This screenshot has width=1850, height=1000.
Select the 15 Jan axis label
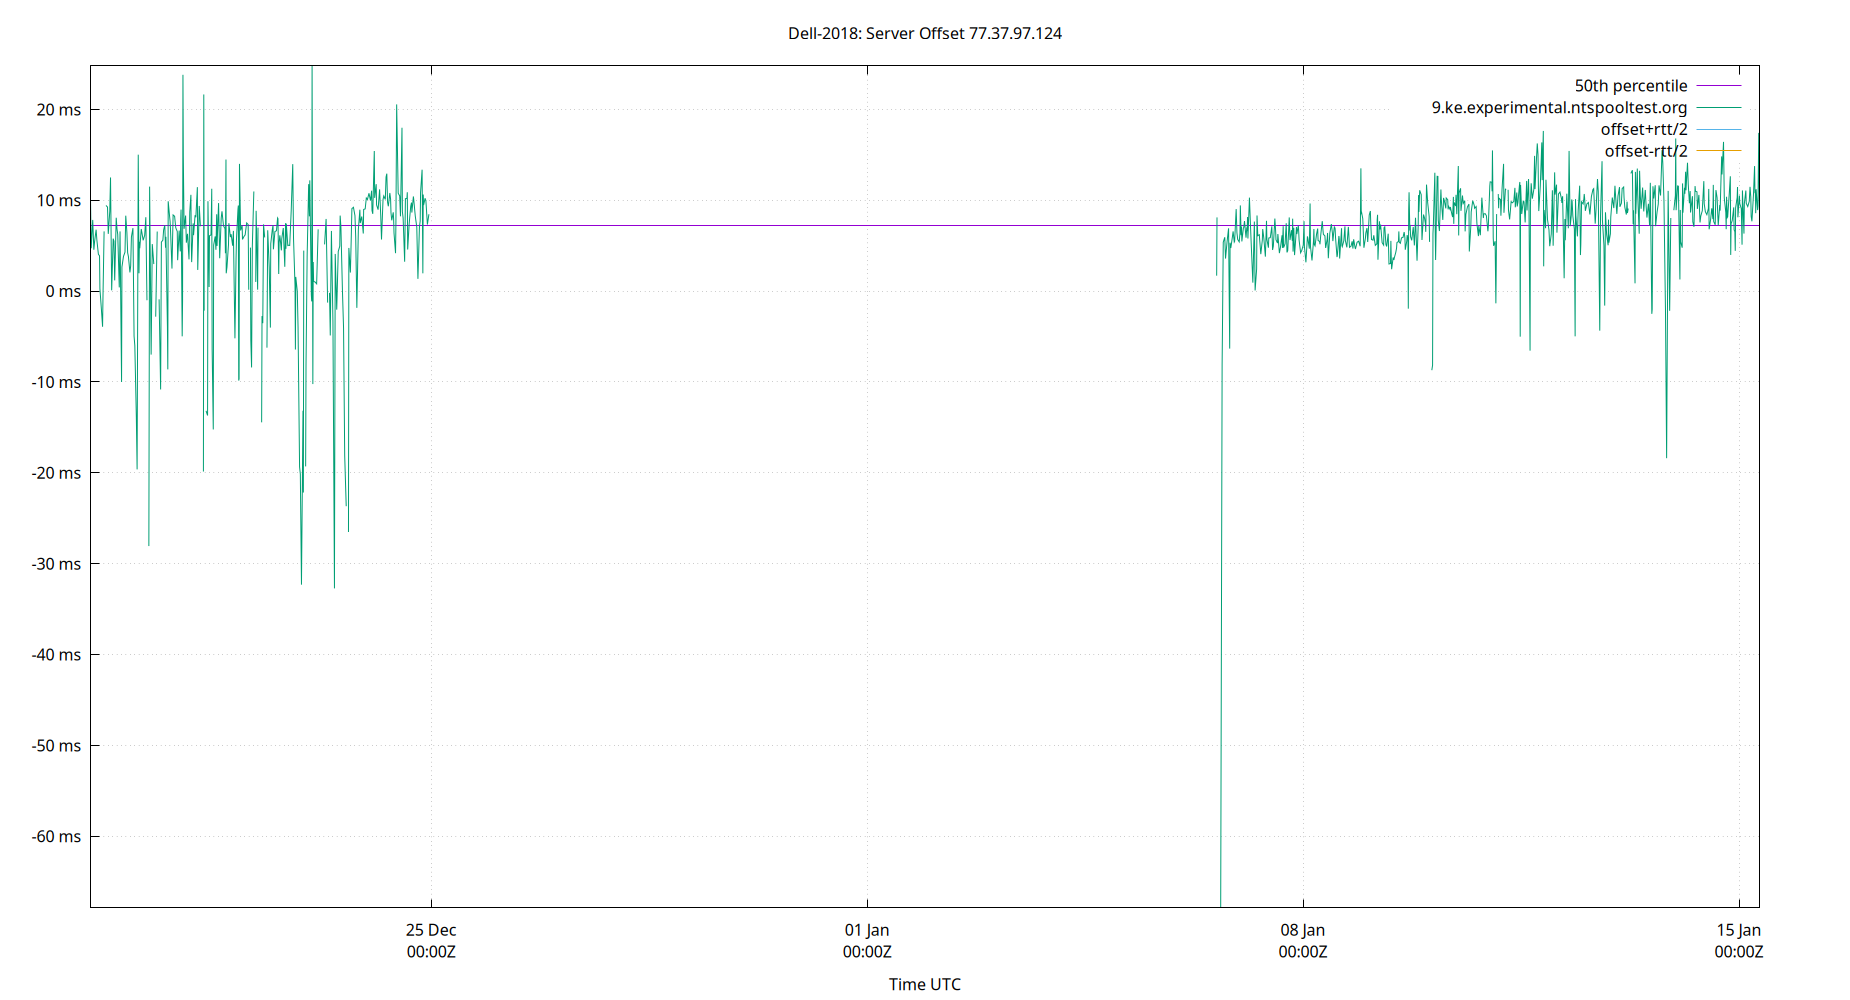click(x=1738, y=929)
